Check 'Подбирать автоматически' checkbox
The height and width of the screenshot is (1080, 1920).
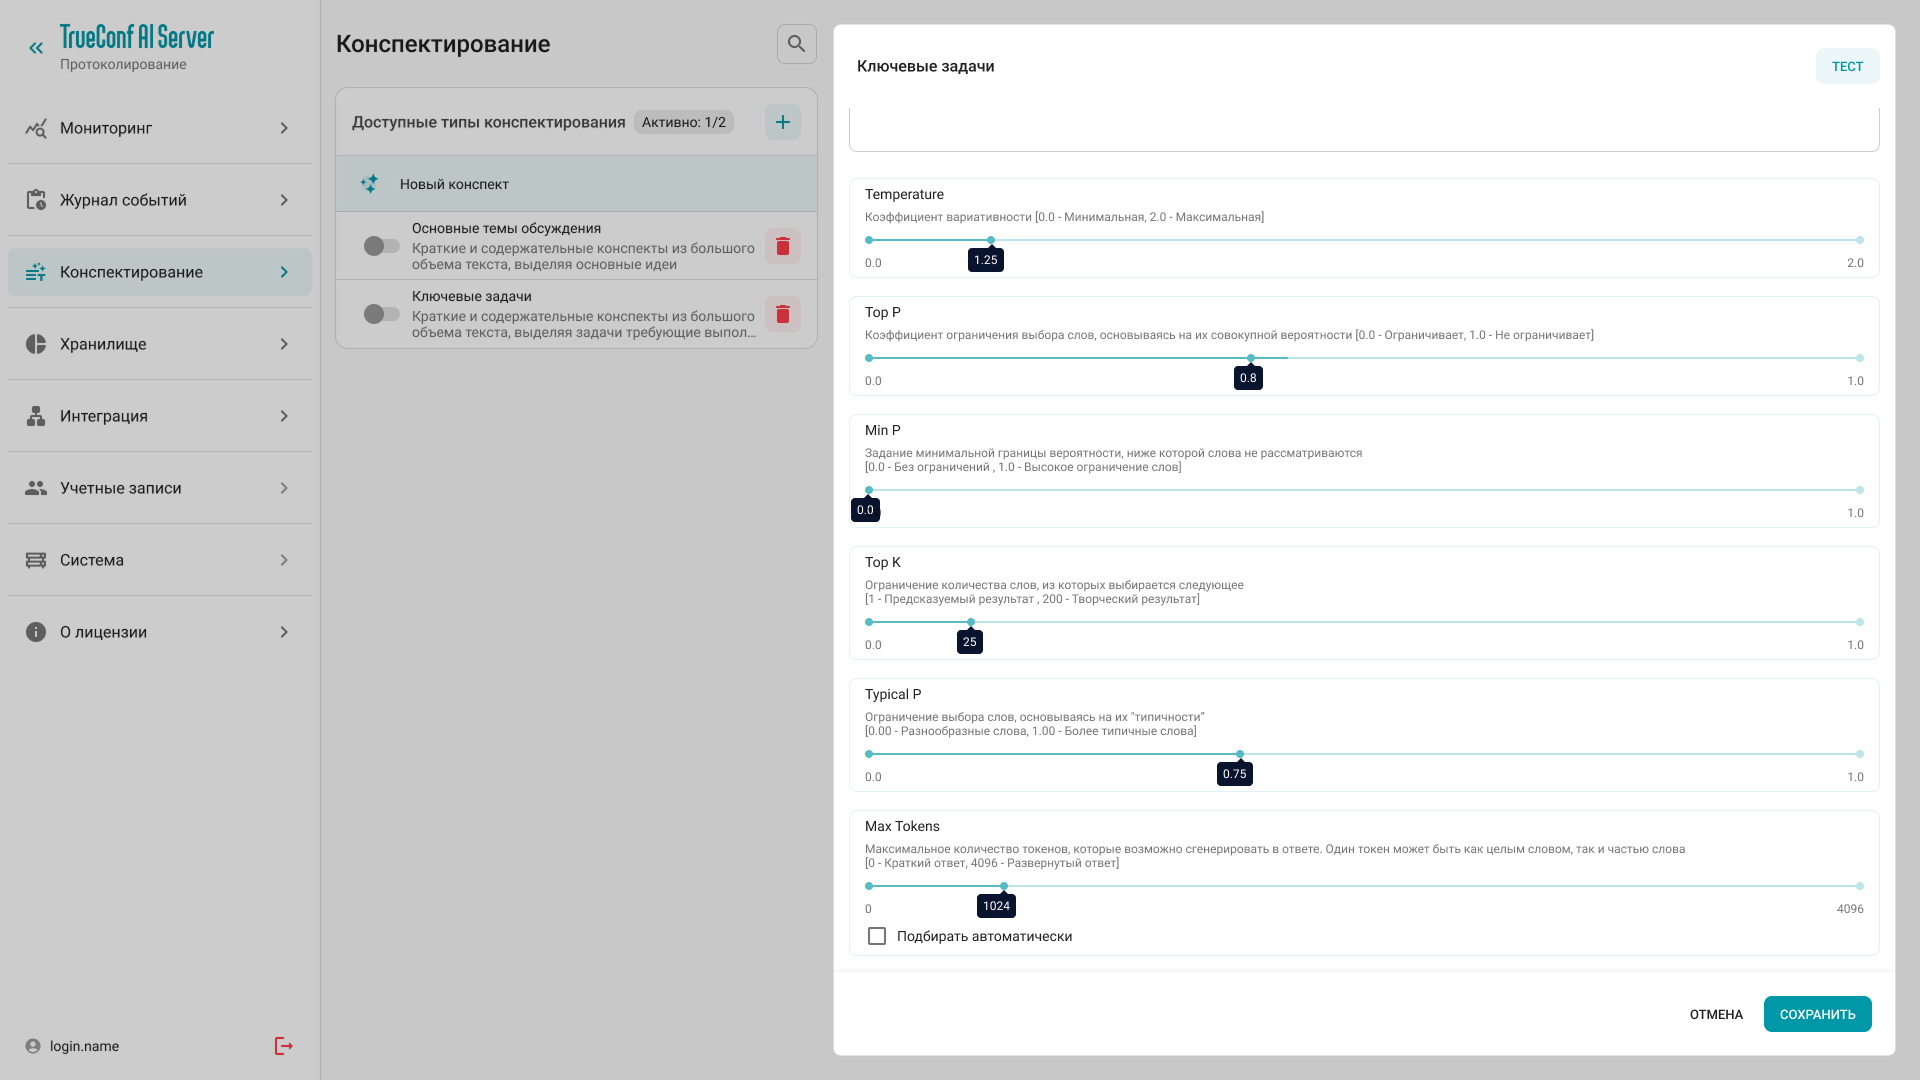877,936
